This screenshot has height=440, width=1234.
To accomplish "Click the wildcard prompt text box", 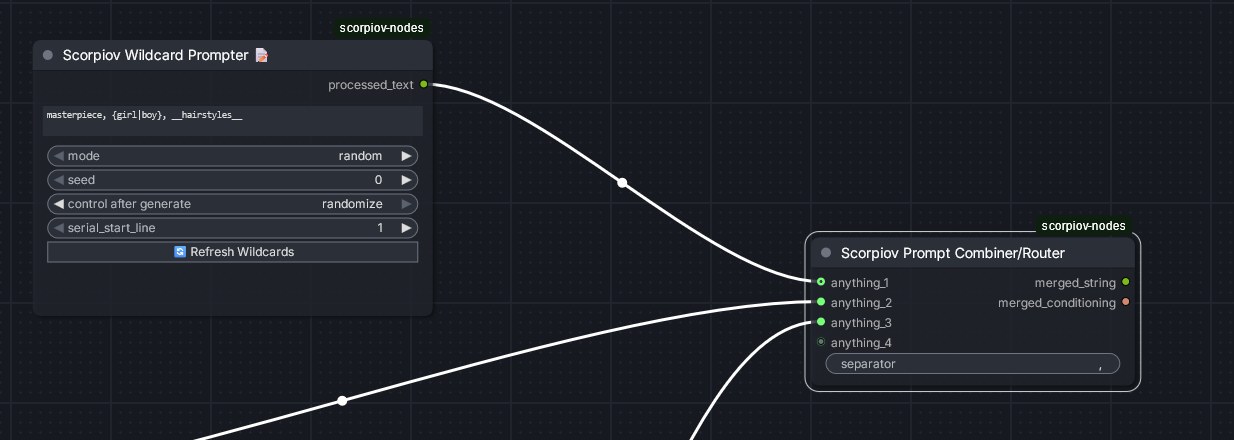I will click(x=233, y=120).
